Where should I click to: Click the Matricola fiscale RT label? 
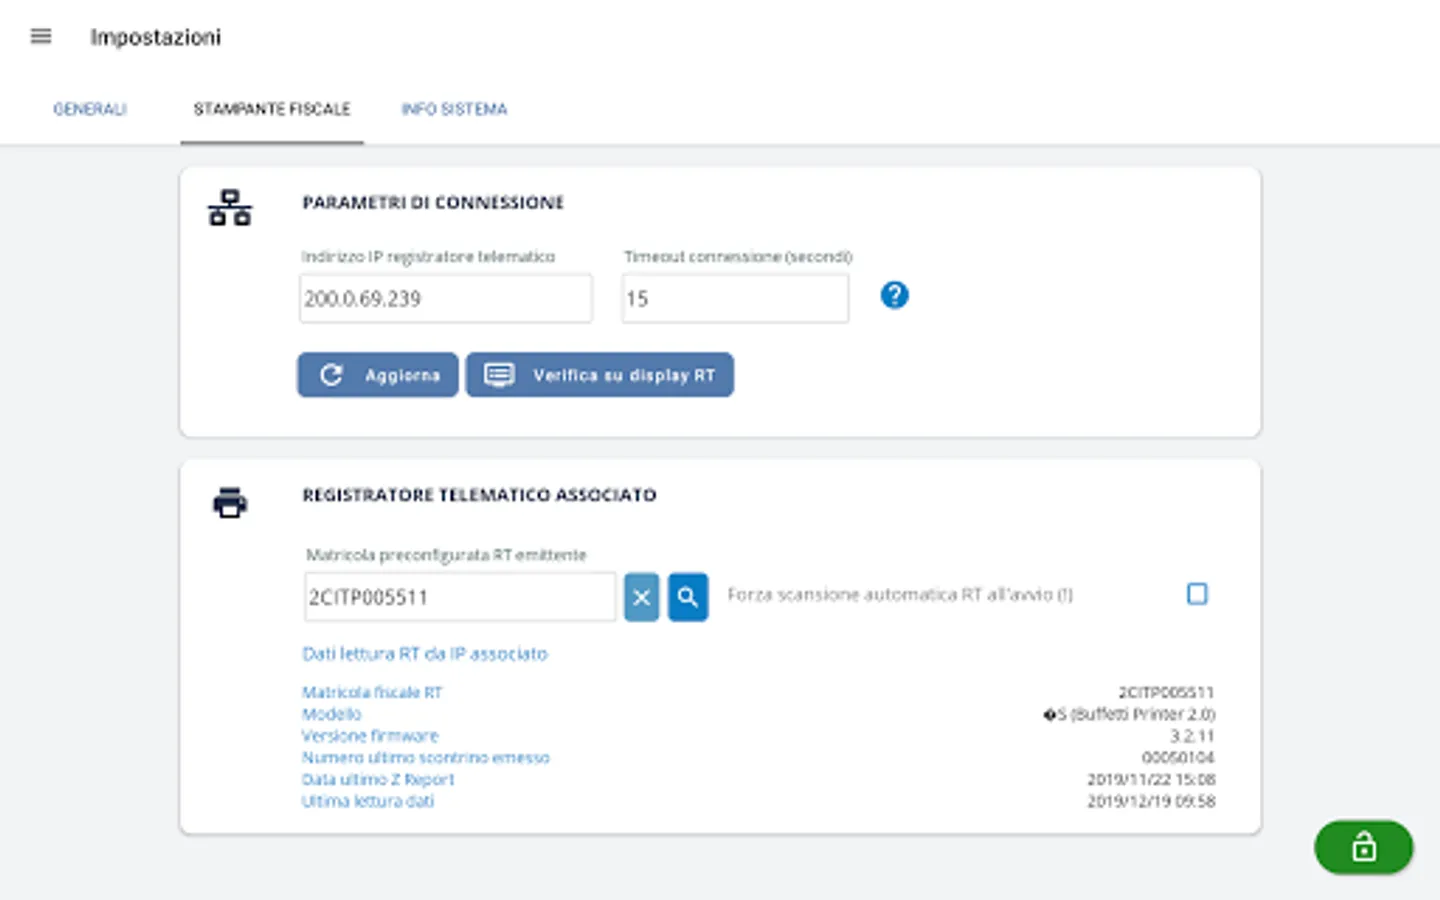[372, 692]
